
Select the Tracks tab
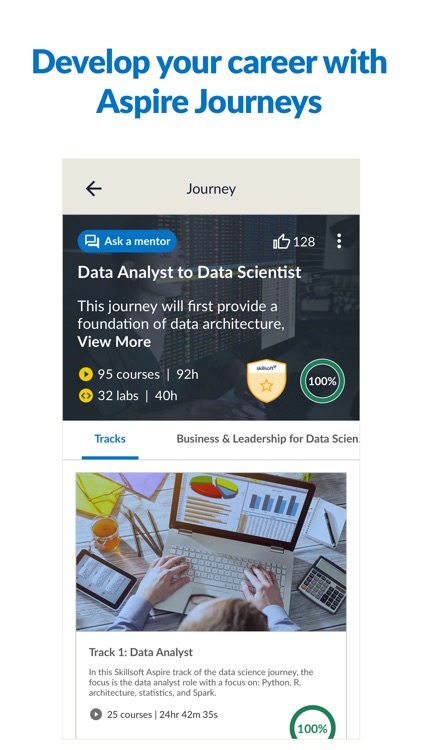click(x=110, y=439)
